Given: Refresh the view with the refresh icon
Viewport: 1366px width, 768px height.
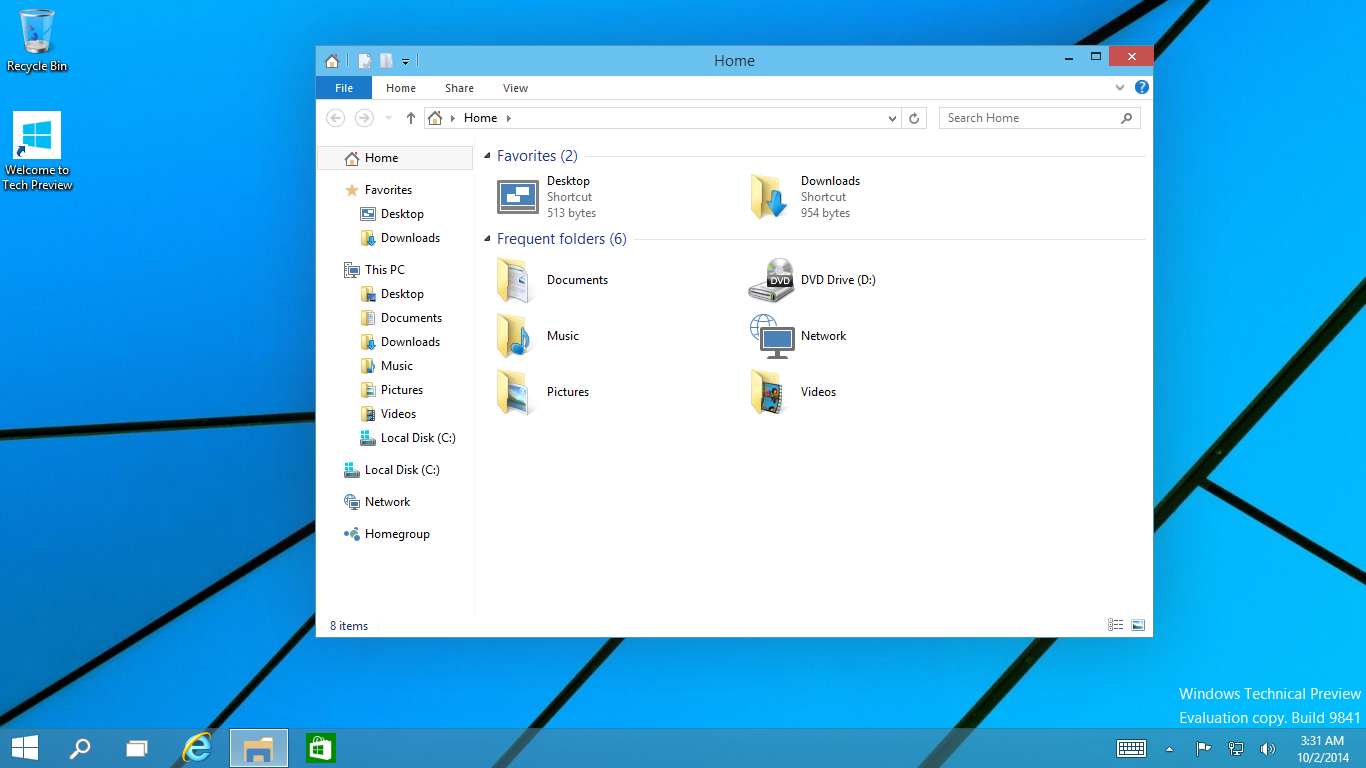Looking at the screenshot, I should (x=914, y=117).
